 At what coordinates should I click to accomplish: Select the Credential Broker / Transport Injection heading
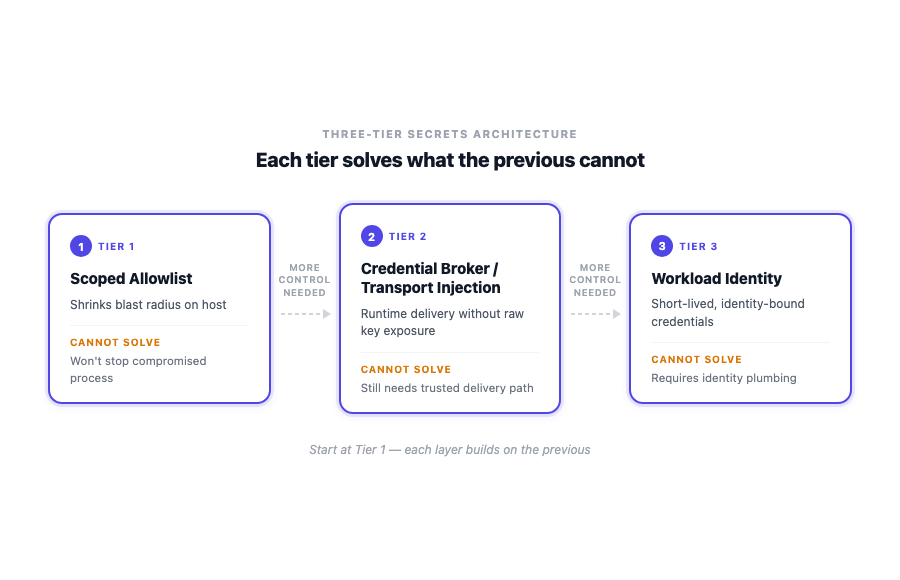(430, 278)
